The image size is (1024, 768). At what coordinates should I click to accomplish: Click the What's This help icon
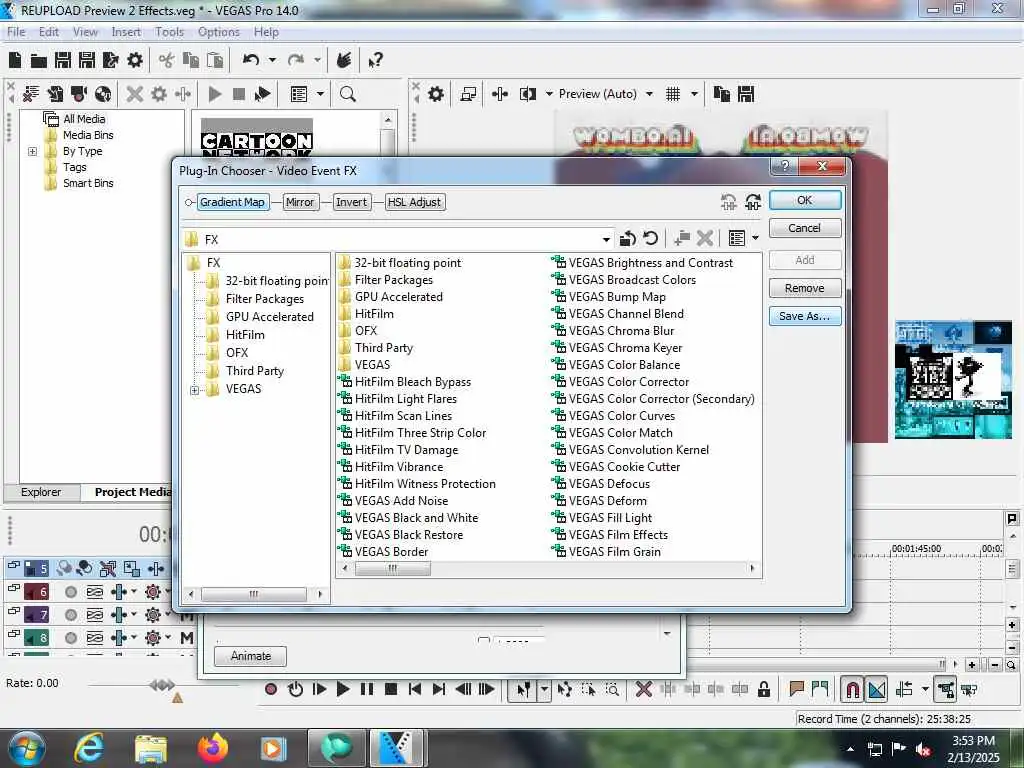point(376,61)
